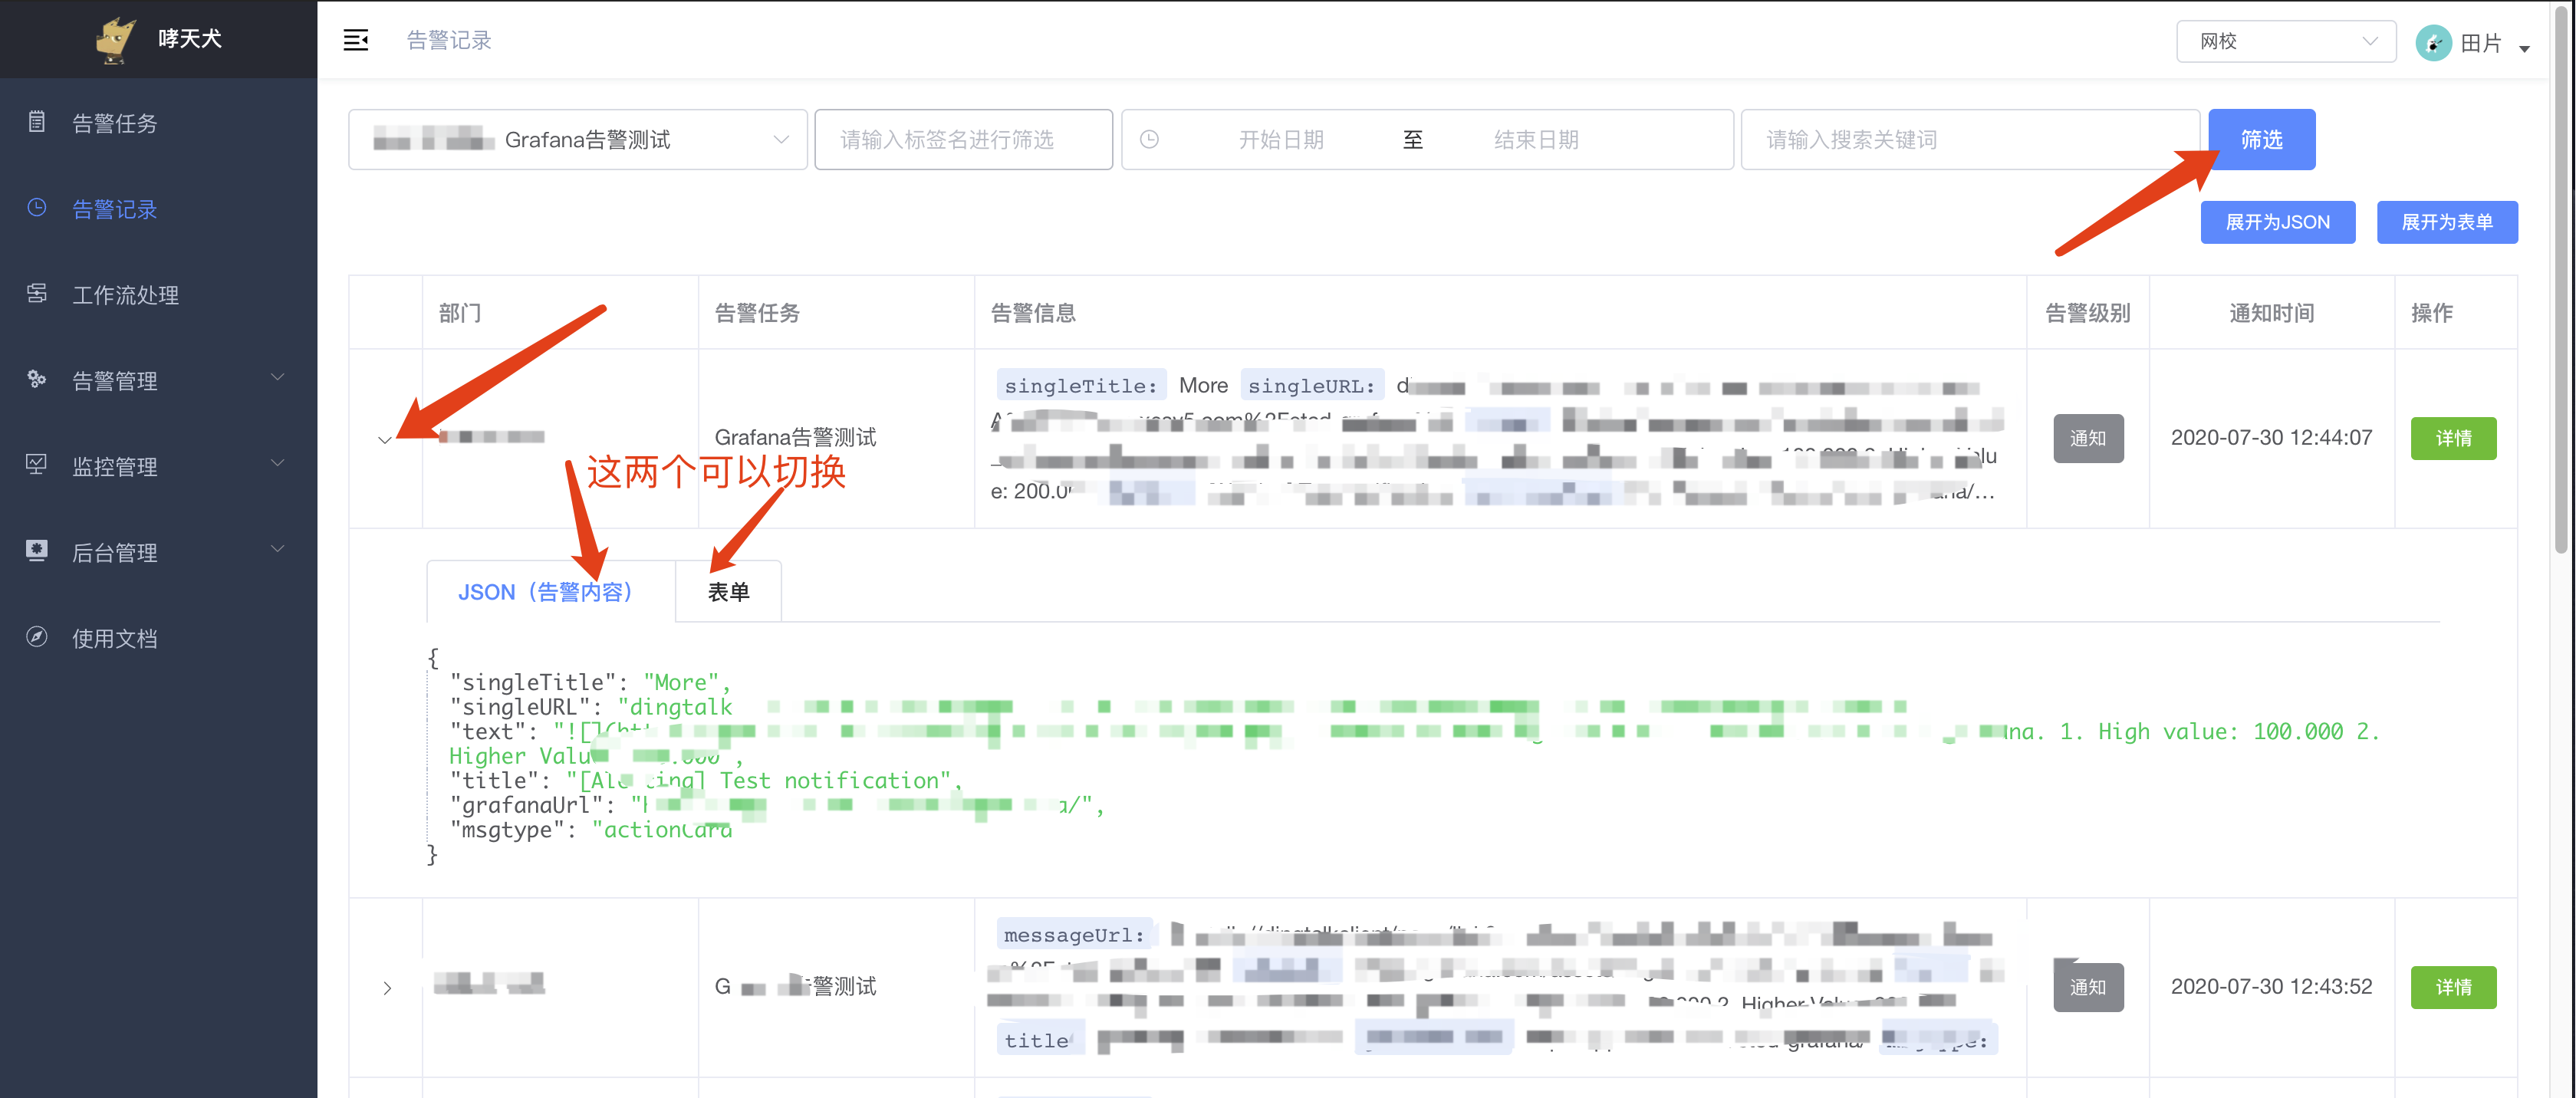Click Grafana告警测试 task cell in first row
This screenshot has width=2576, height=1098.
[795, 438]
